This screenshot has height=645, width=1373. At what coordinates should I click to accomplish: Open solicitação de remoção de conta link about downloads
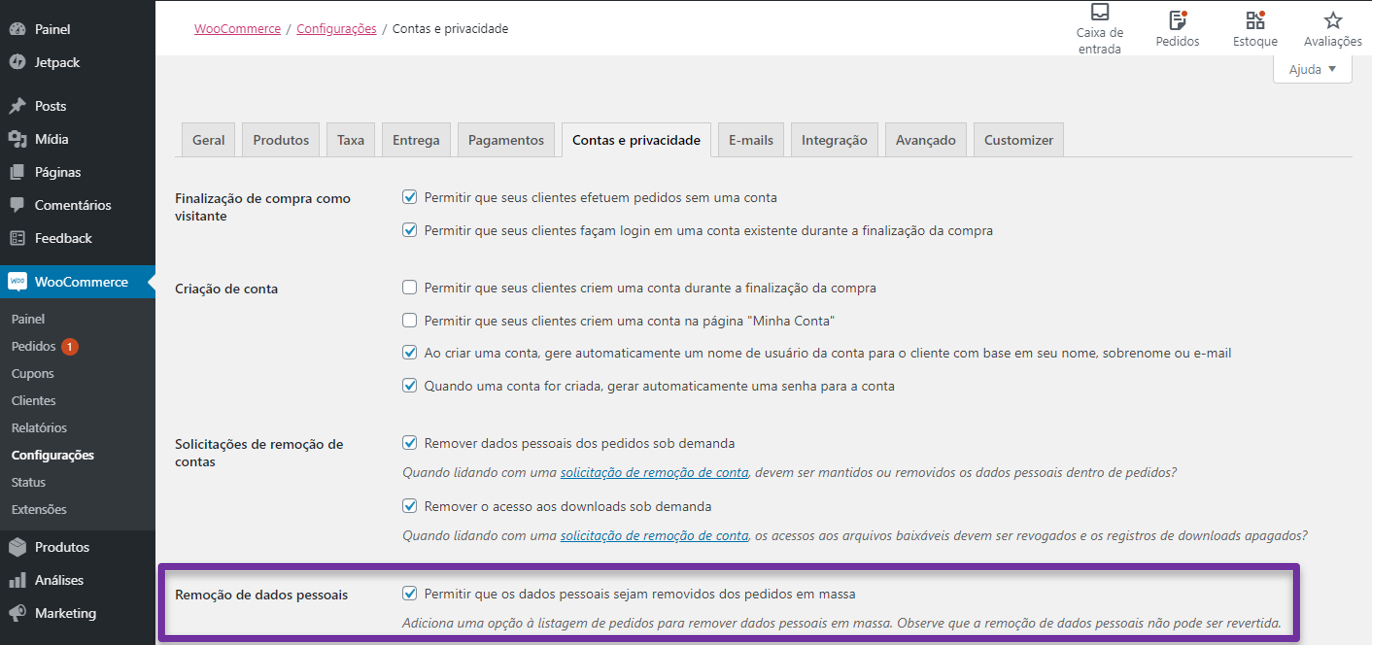654,536
